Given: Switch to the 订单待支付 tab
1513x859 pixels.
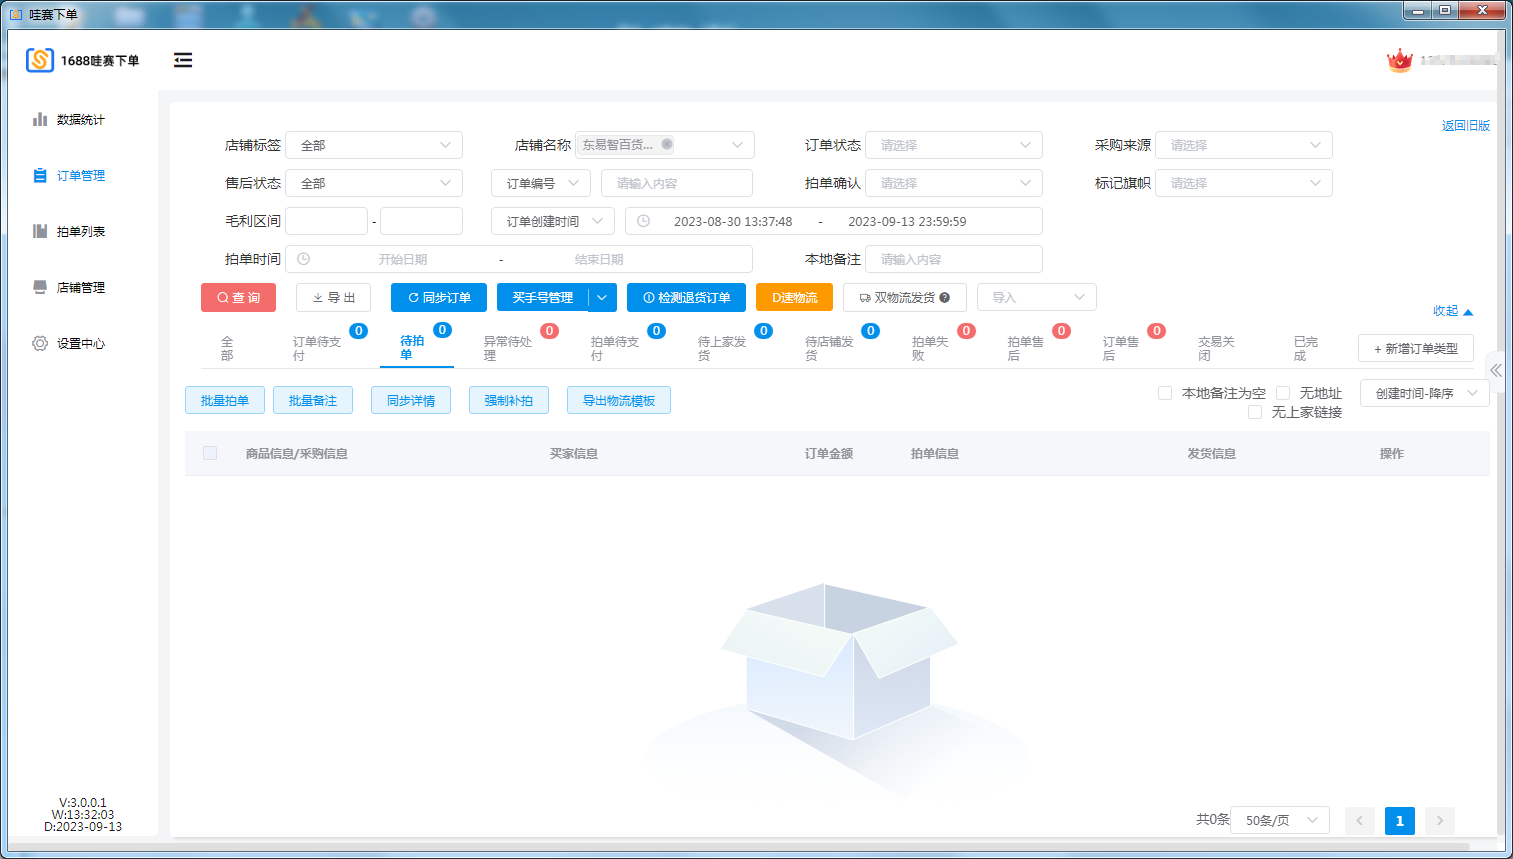Looking at the screenshot, I should [x=317, y=348].
